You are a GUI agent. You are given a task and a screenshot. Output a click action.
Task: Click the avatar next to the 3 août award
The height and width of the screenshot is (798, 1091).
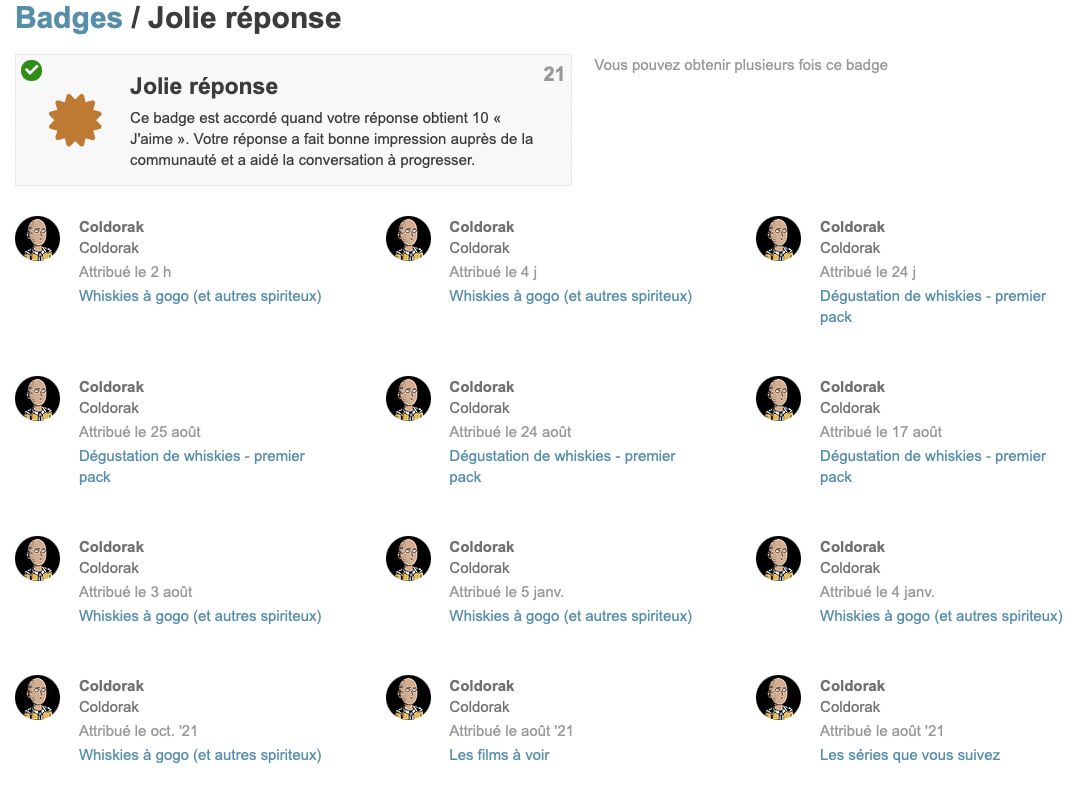click(x=37, y=558)
